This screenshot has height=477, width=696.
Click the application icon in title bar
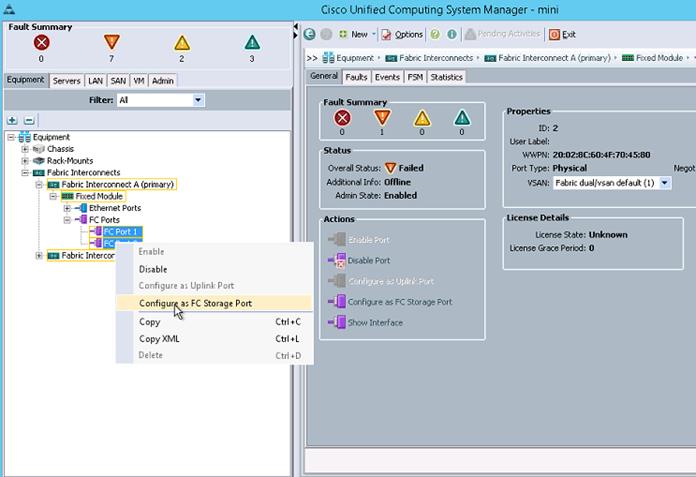pyautogui.click(x=9, y=9)
